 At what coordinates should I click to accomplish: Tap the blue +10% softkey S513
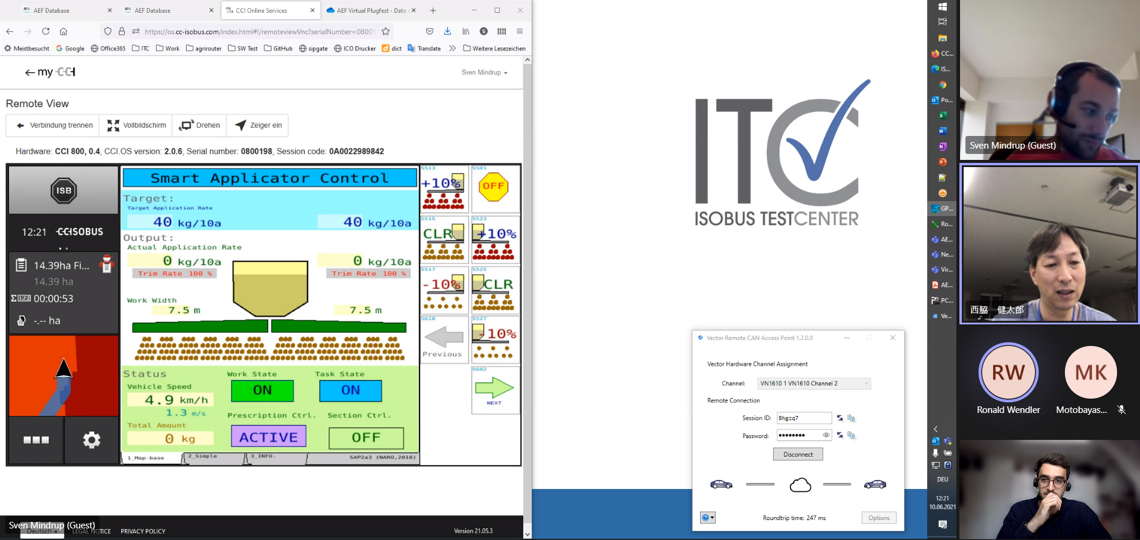(x=444, y=189)
